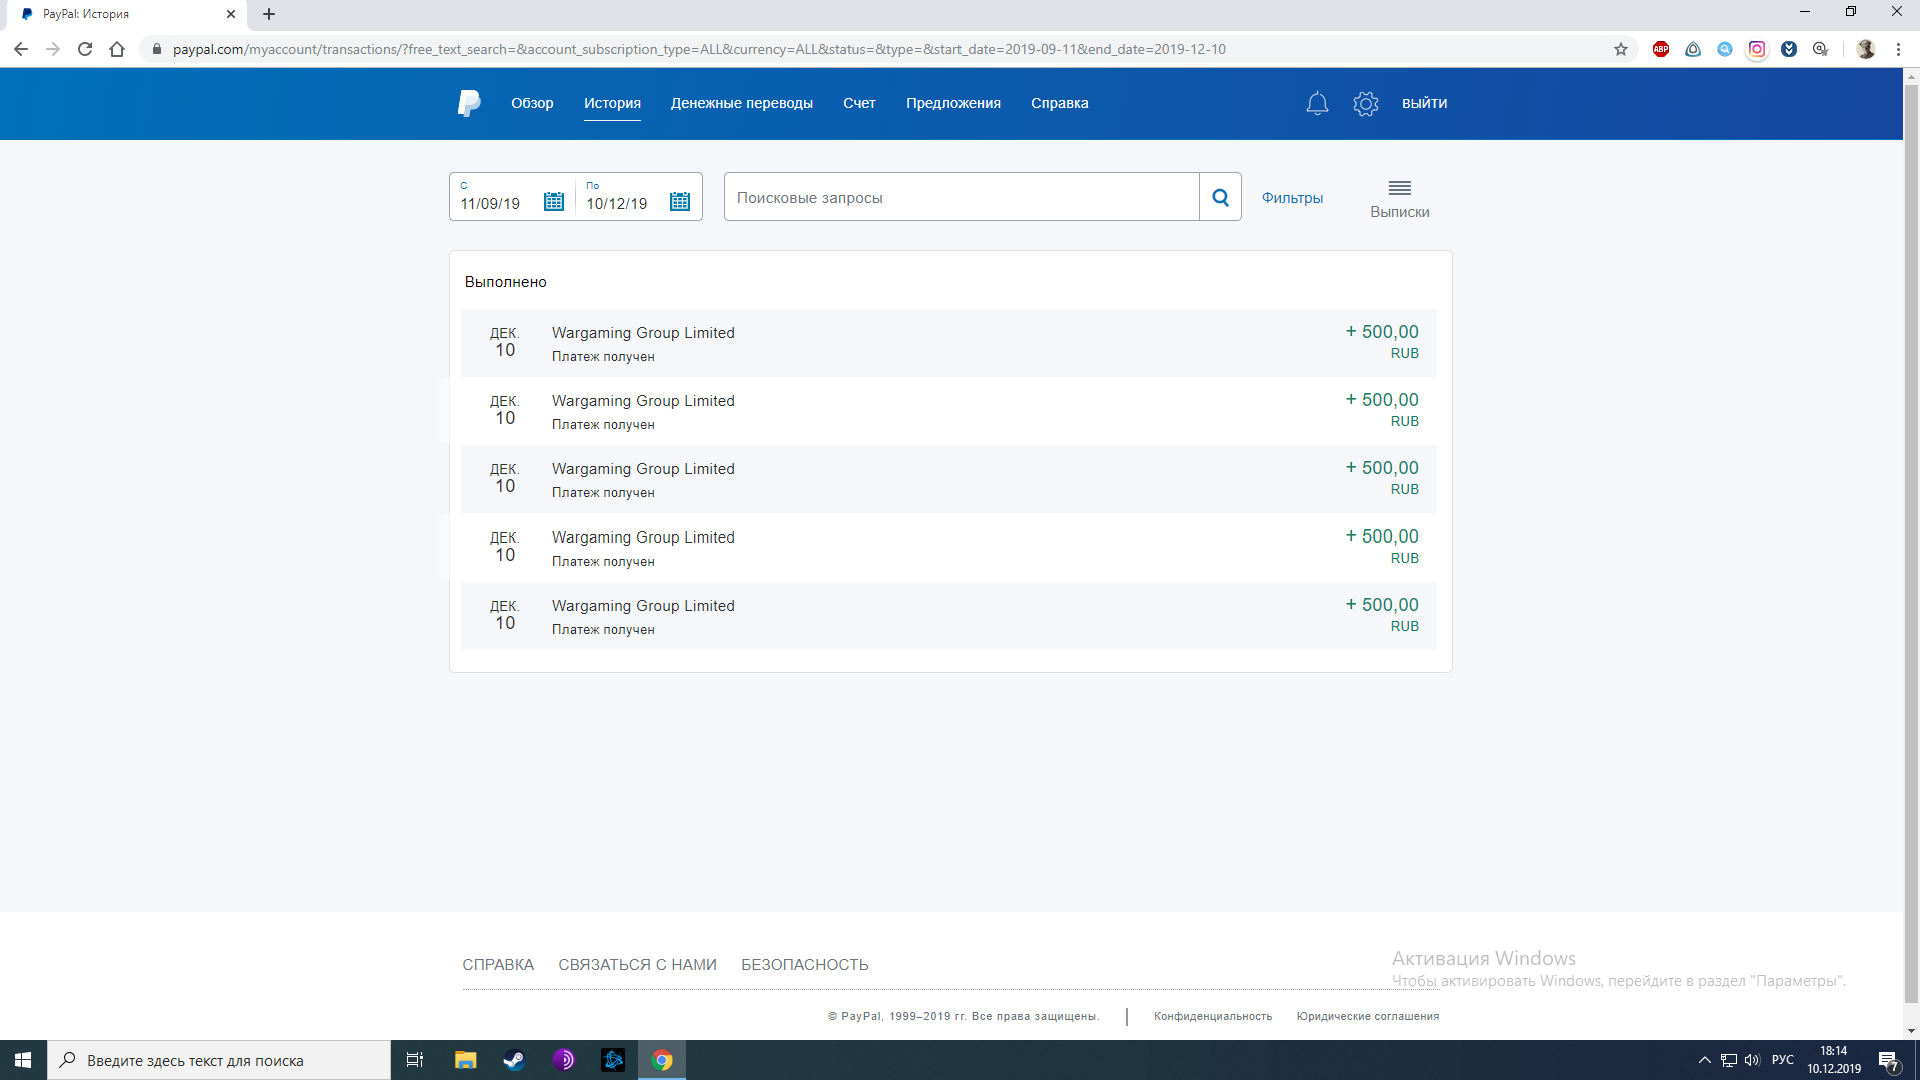Open the end date calendar icon
The image size is (1920, 1080).
click(680, 202)
